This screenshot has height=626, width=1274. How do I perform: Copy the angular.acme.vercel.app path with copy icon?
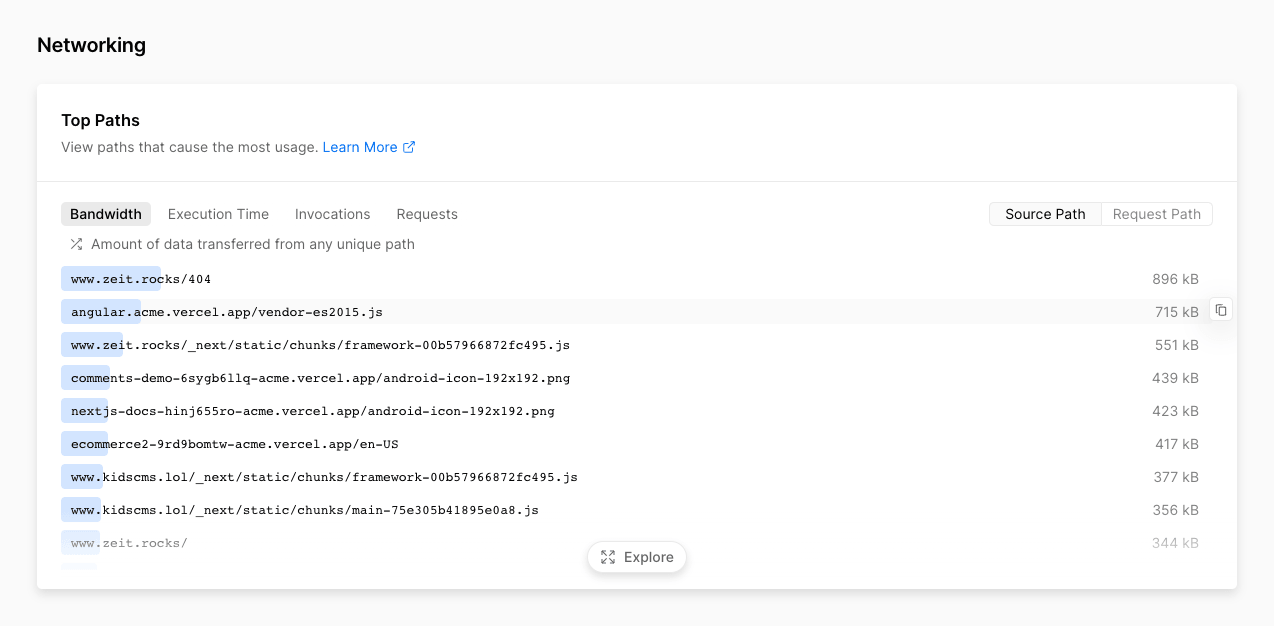[x=1221, y=310]
